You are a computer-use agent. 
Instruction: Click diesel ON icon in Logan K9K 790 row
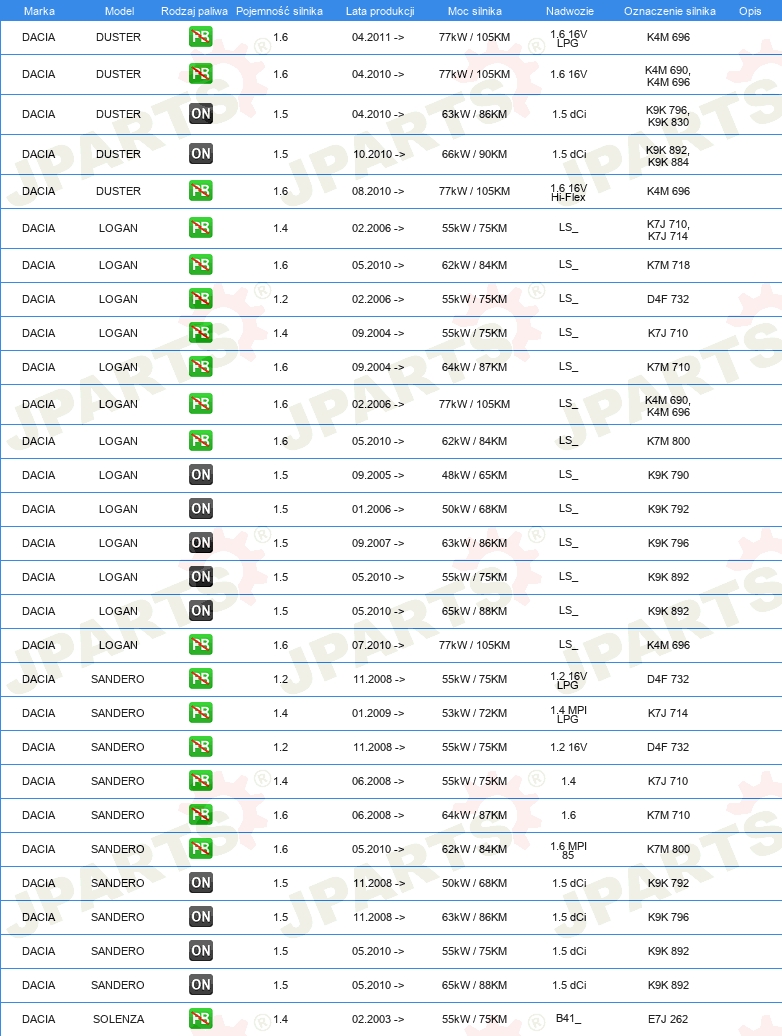(x=201, y=474)
